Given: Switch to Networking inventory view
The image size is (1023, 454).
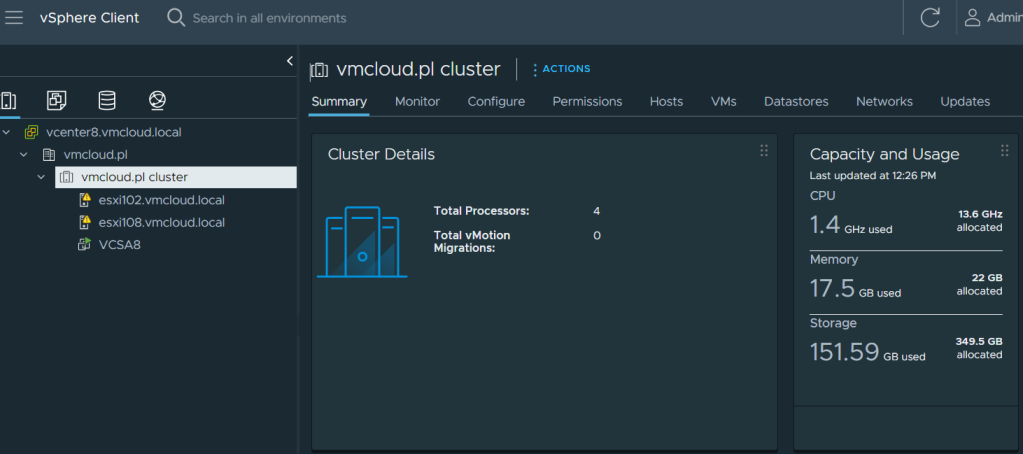Looking at the screenshot, I should click(156, 100).
